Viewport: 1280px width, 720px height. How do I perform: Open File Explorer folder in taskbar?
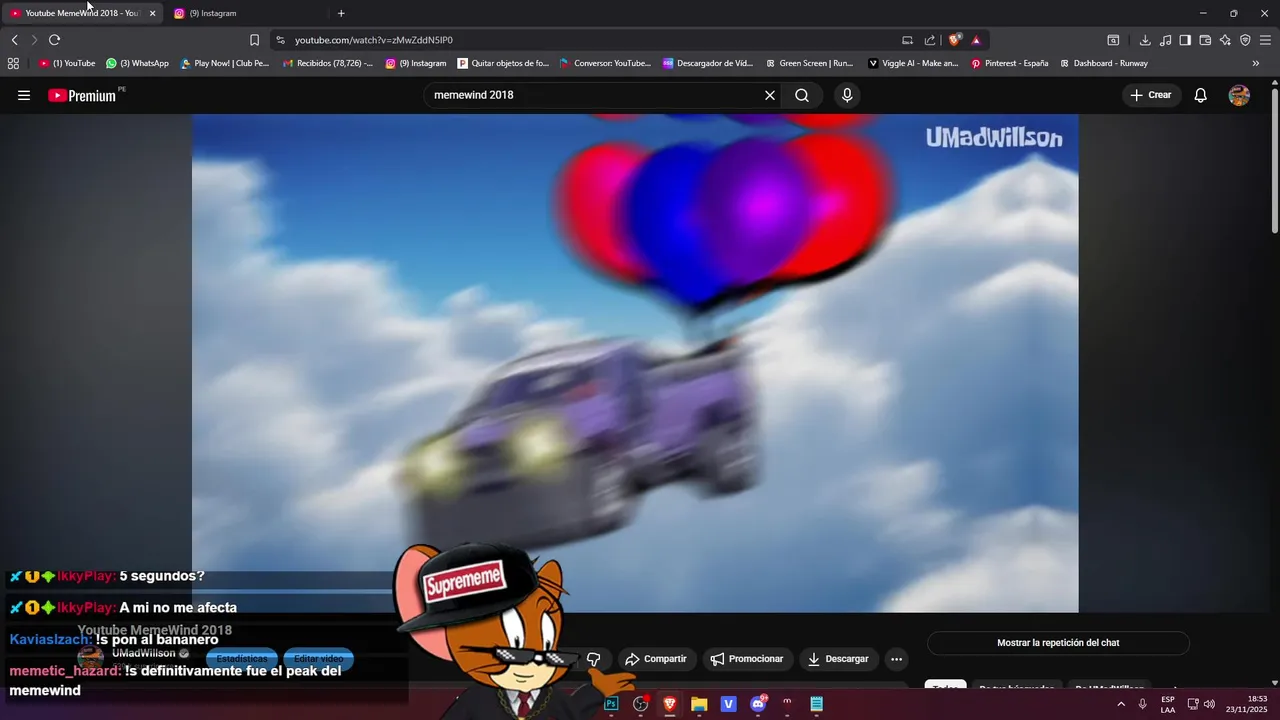coord(699,704)
